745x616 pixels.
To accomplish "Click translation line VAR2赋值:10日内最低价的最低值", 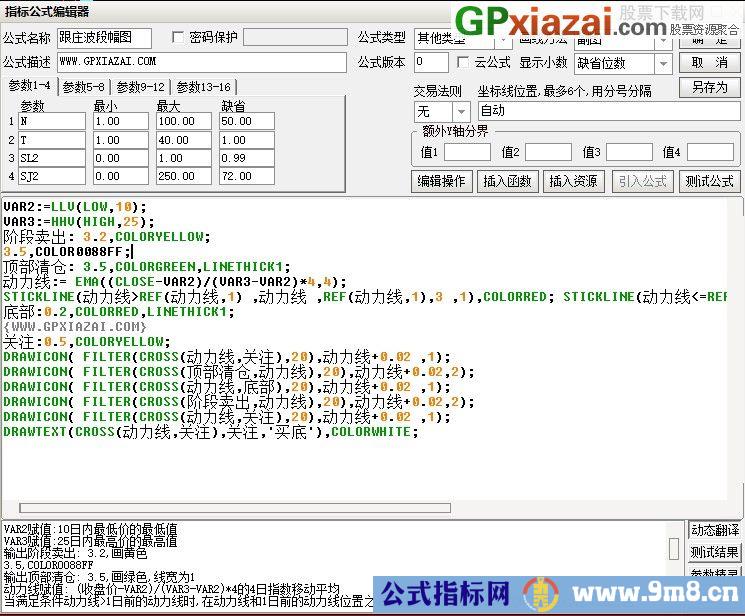I will tap(90, 529).
